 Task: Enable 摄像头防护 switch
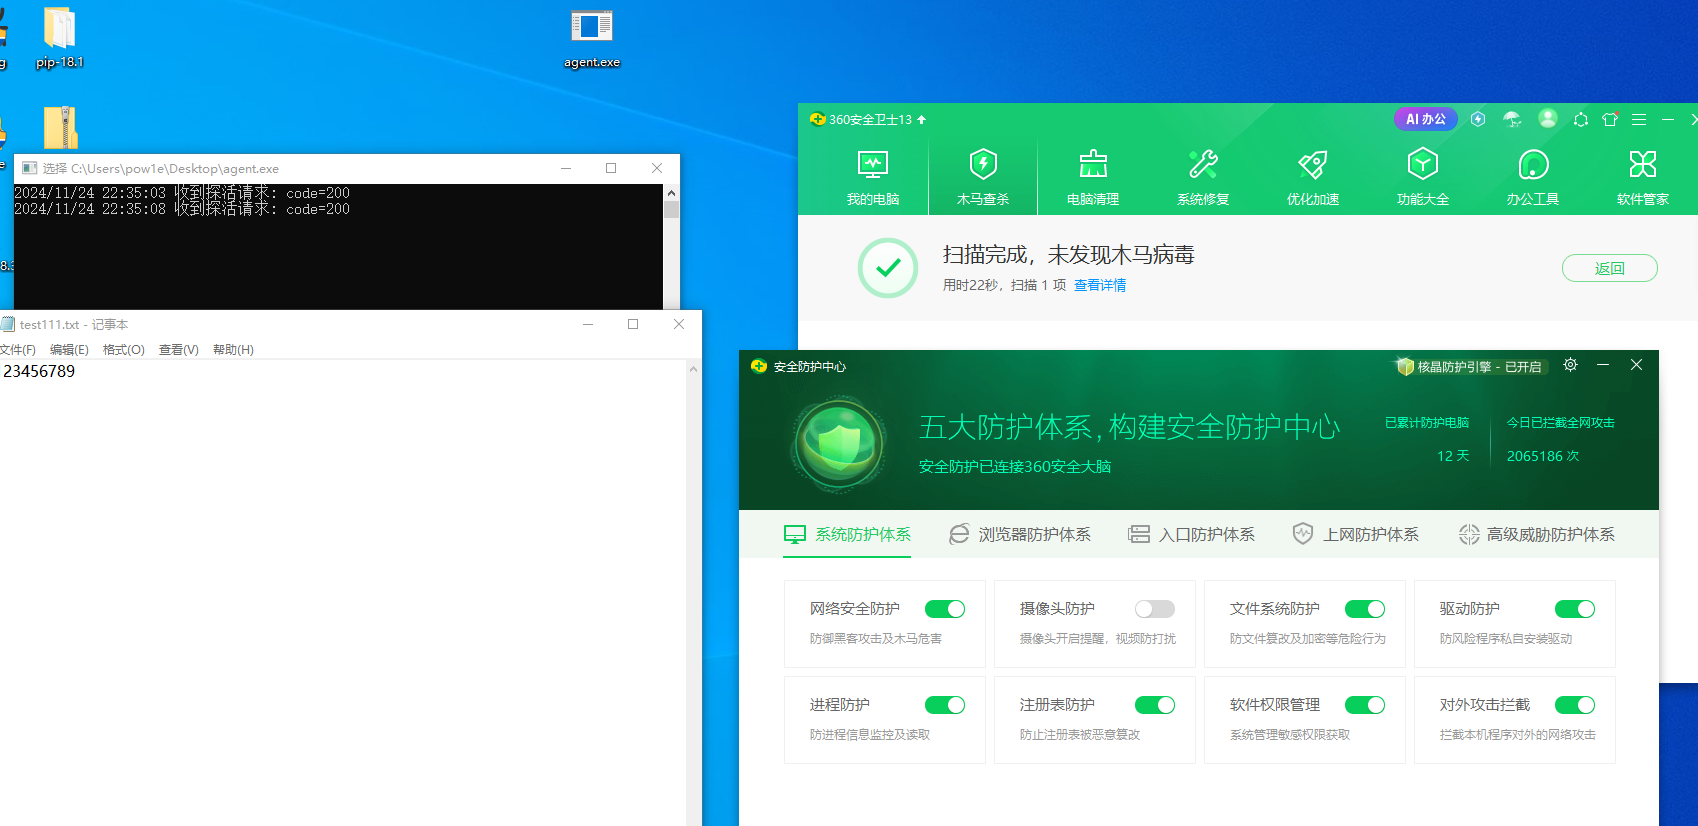point(1155,609)
